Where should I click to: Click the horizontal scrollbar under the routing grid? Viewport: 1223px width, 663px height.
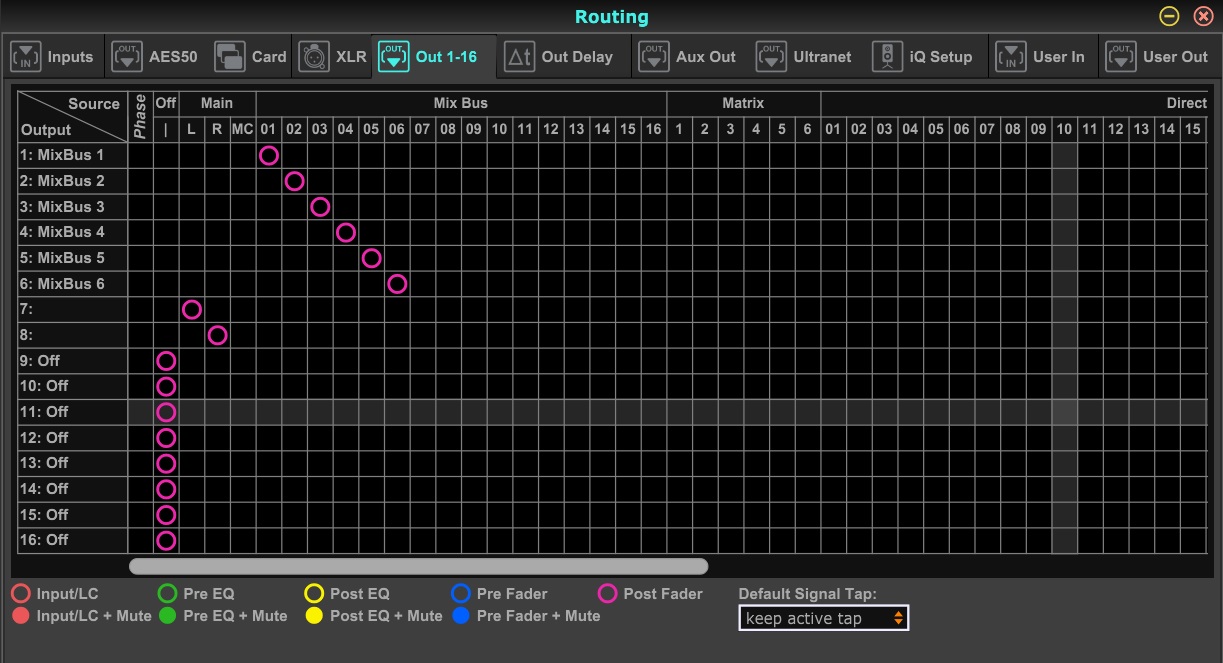(418, 566)
